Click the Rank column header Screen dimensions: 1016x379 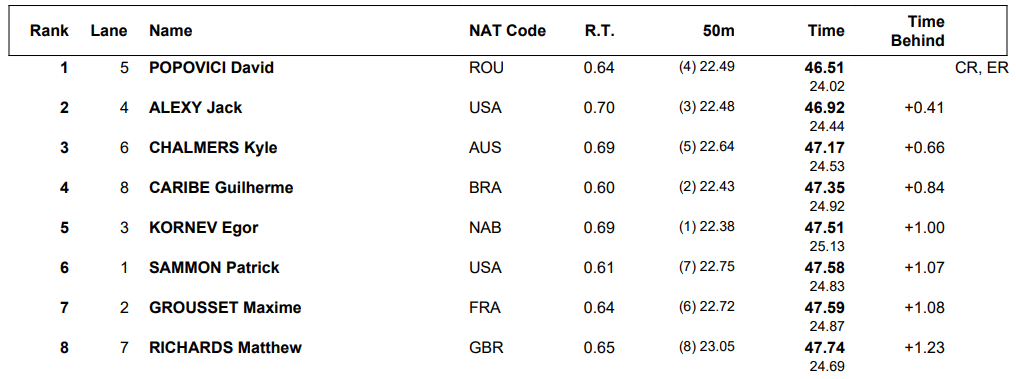click(x=49, y=30)
